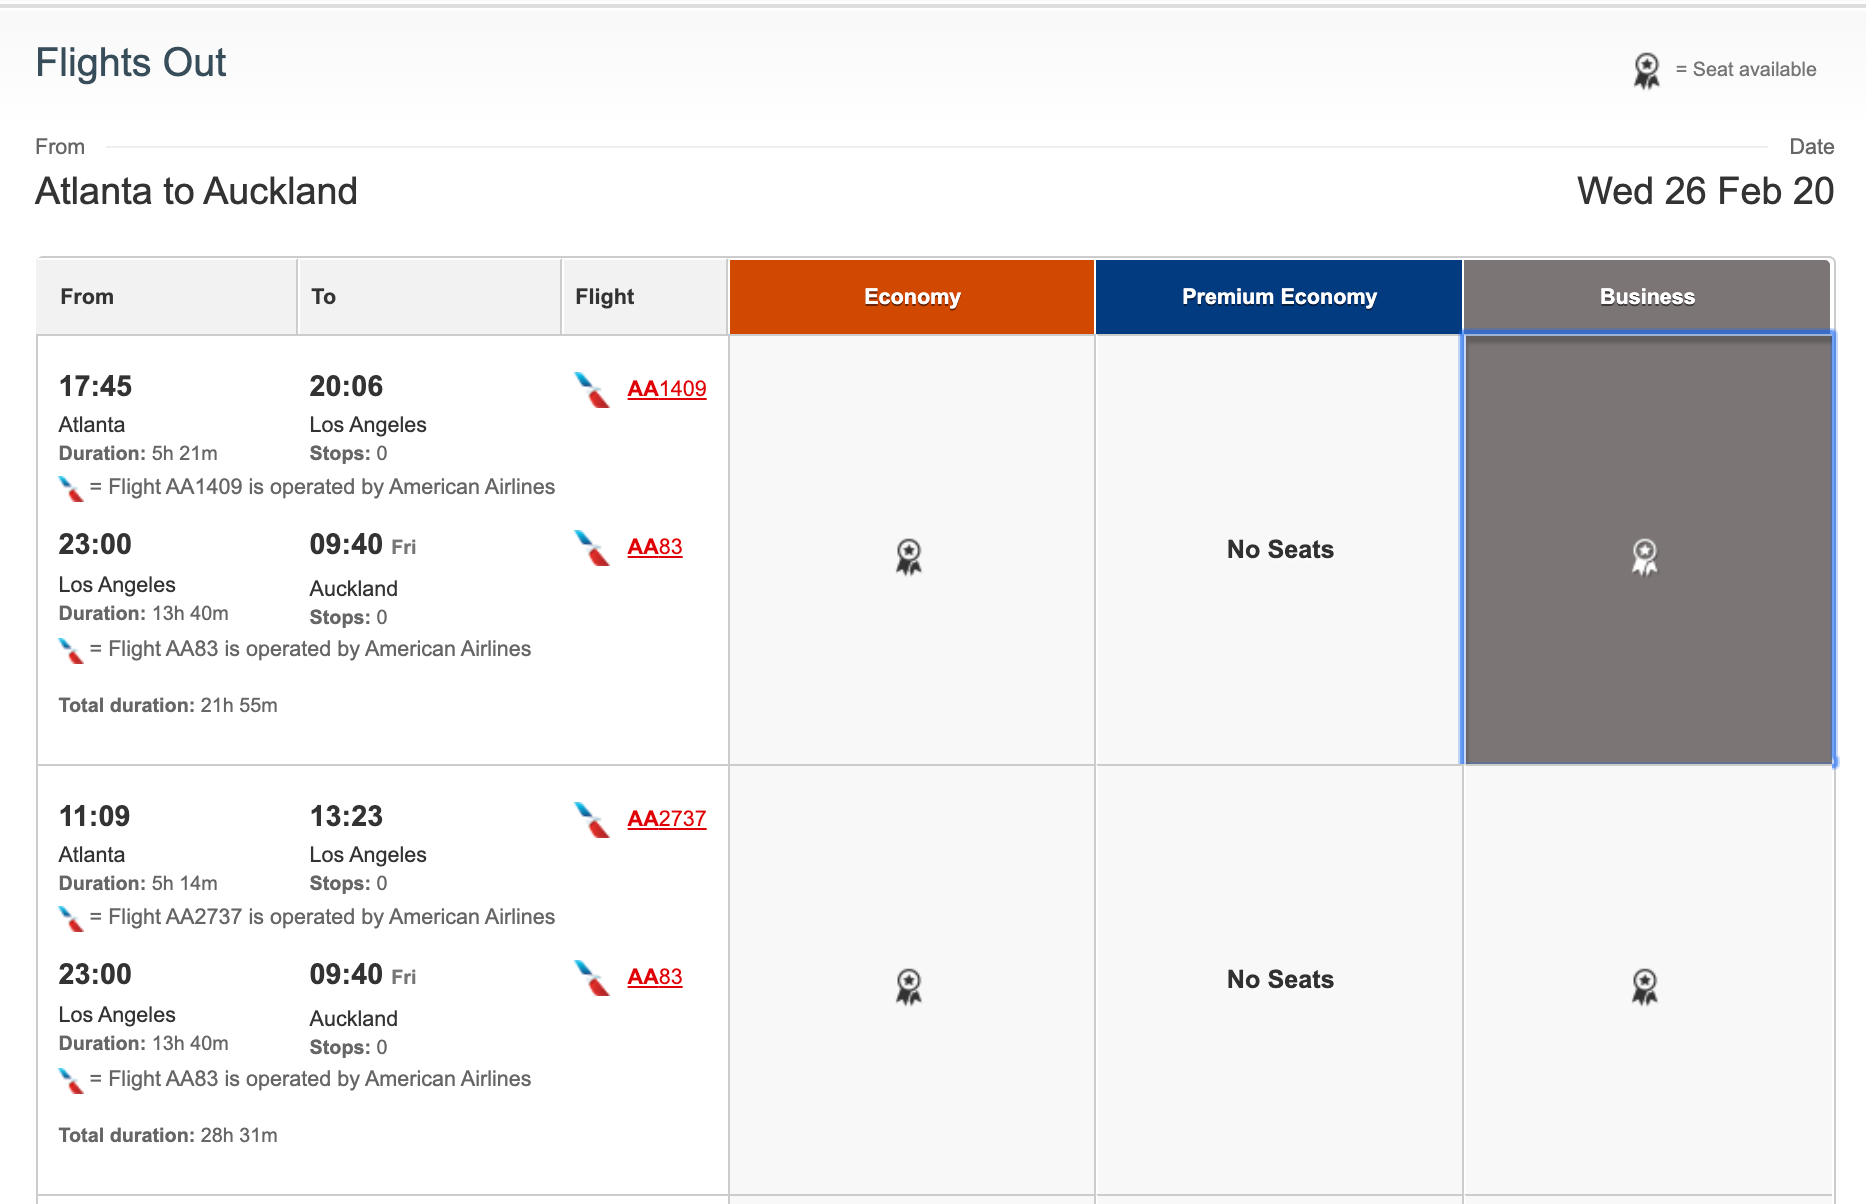
Task: Select the blue Premium Economy column header
Action: (x=1279, y=297)
